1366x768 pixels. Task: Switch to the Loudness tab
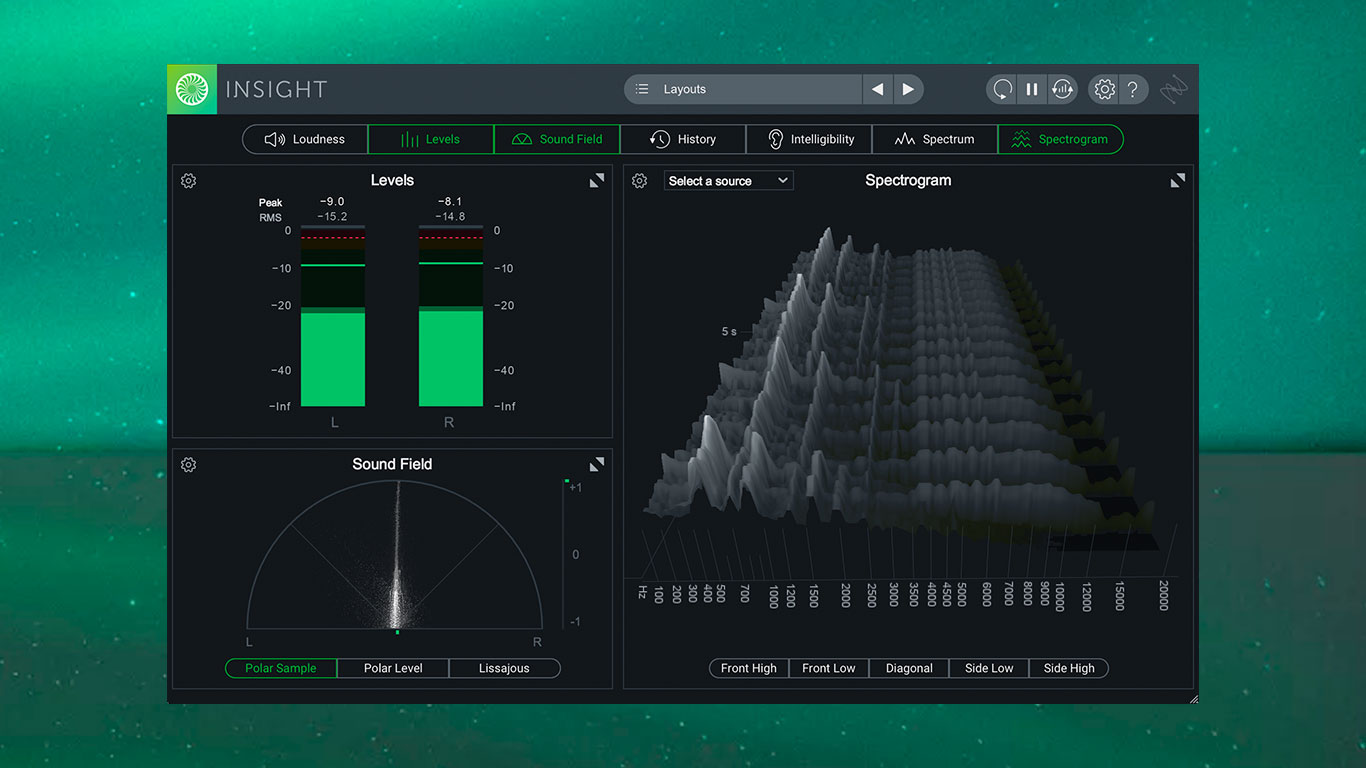coord(304,139)
